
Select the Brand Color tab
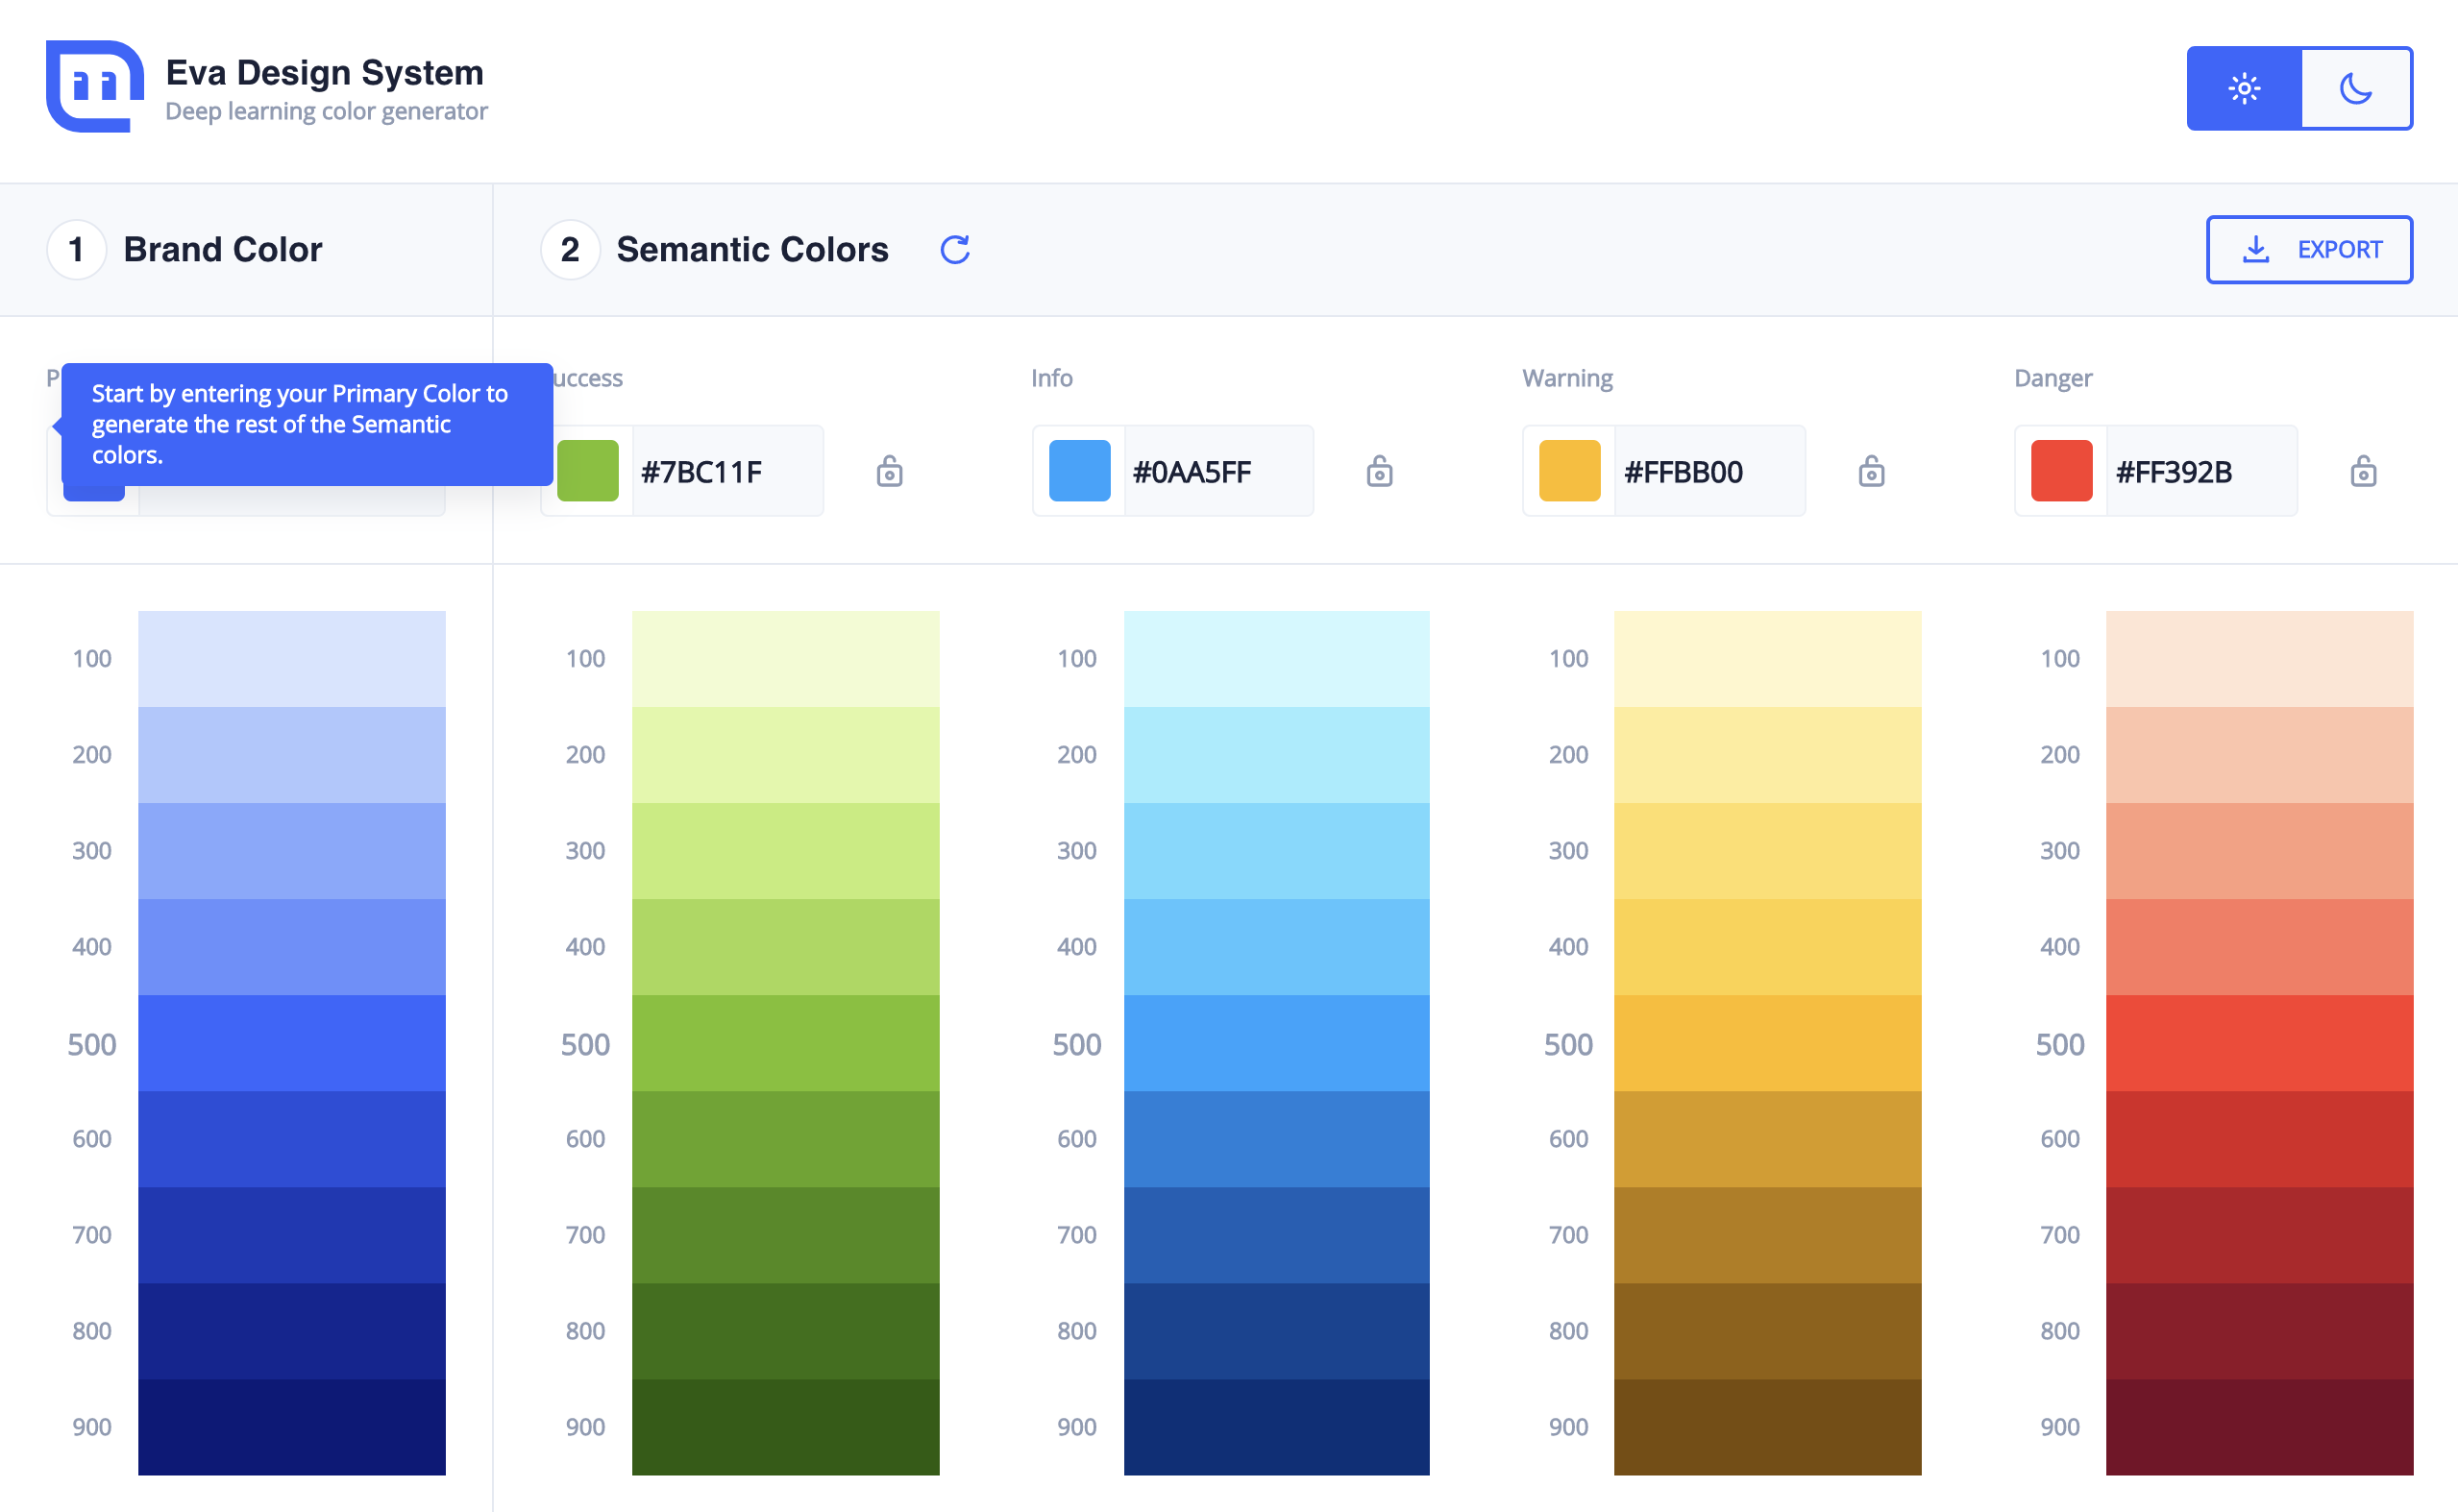(223, 250)
